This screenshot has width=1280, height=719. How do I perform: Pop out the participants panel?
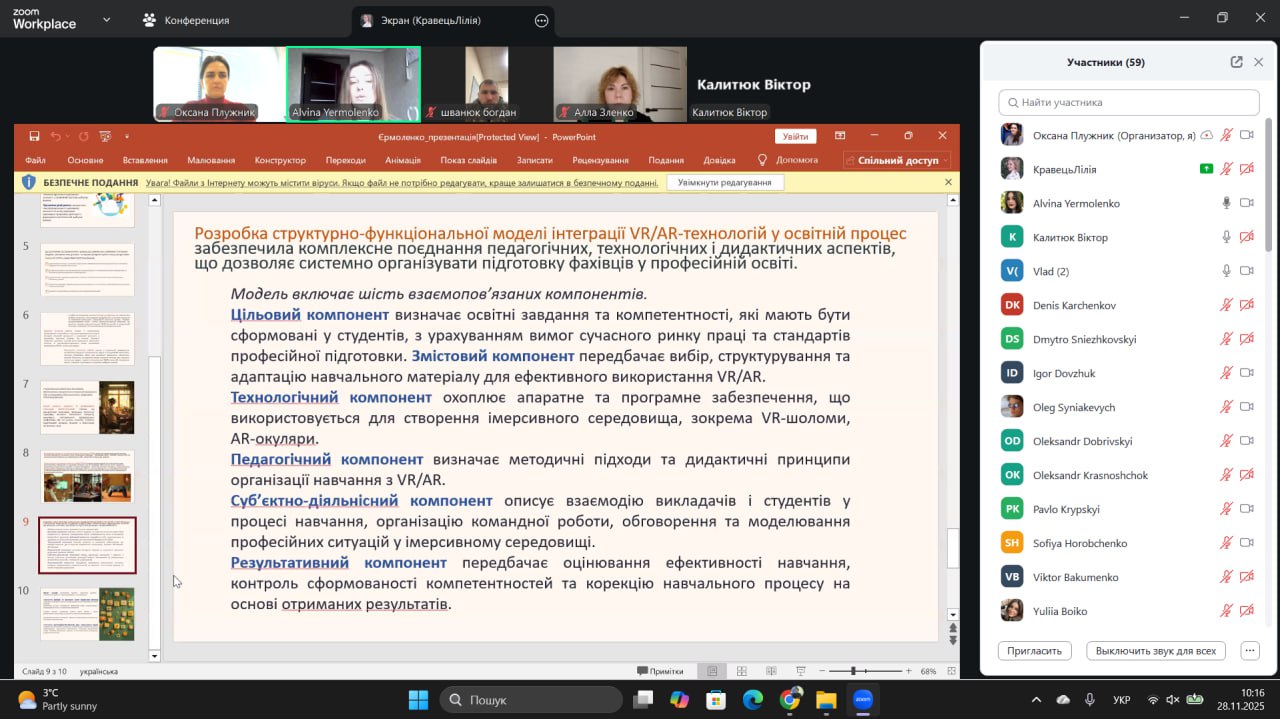coord(1237,62)
